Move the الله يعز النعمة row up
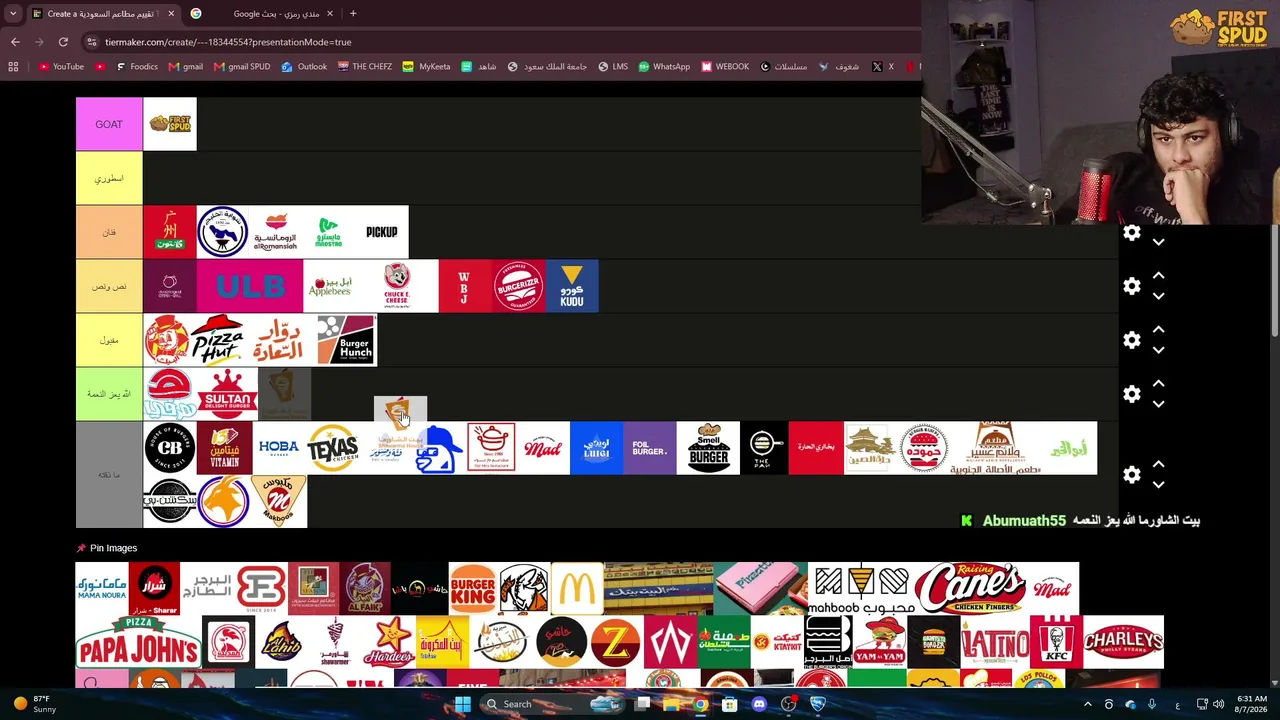1280x720 pixels. (1158, 384)
